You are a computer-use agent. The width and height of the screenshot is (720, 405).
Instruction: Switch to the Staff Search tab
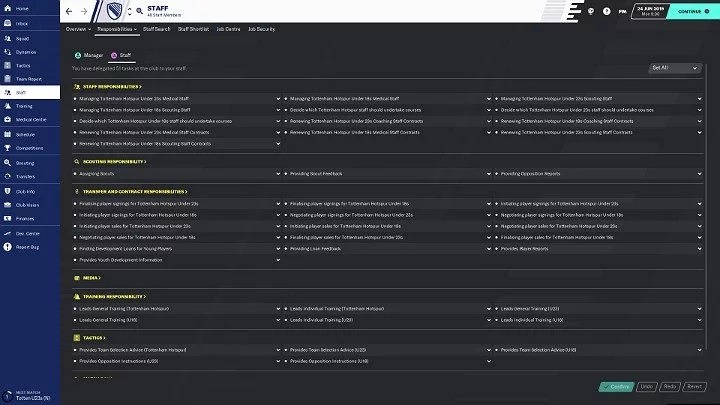[158, 30]
